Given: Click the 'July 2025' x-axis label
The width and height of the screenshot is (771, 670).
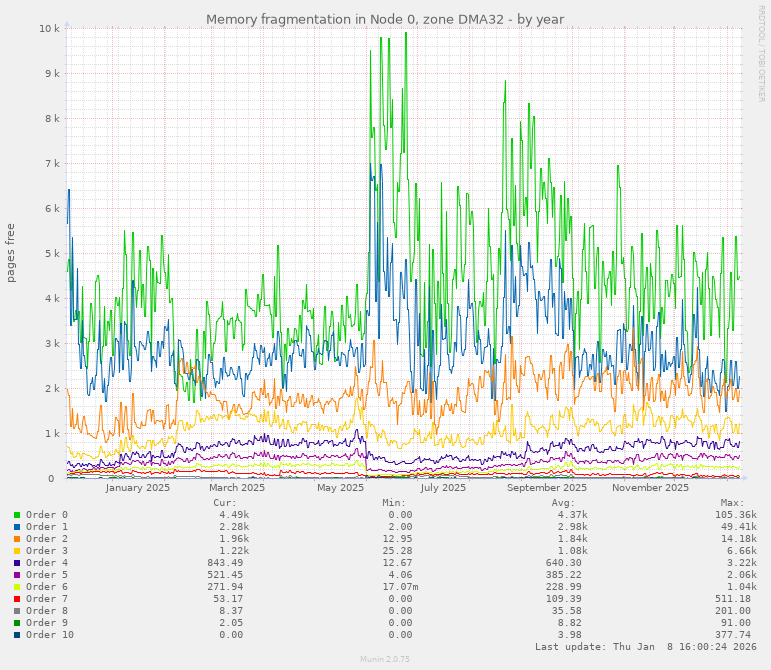Looking at the screenshot, I should coord(443,488).
